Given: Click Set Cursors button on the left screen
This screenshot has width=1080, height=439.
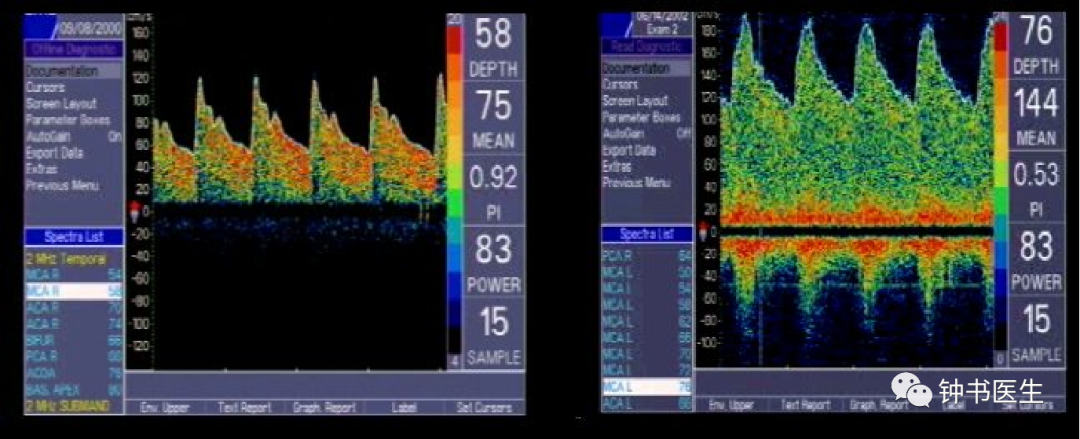Looking at the screenshot, I should [x=485, y=407].
